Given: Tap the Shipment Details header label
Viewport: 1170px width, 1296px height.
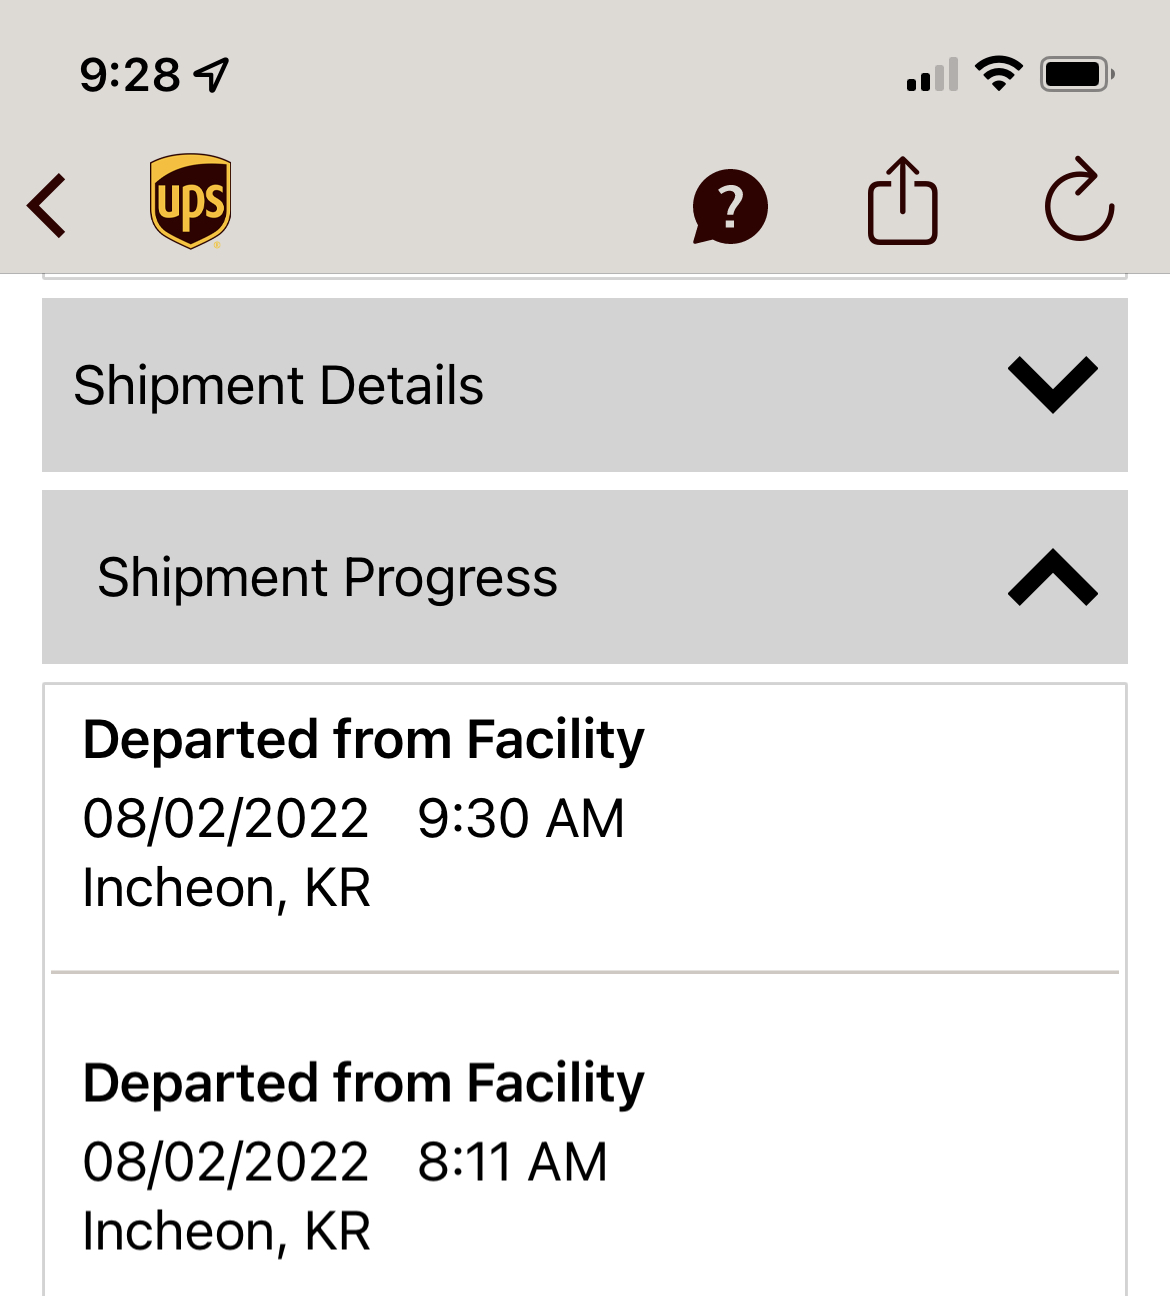Looking at the screenshot, I should pos(279,386).
